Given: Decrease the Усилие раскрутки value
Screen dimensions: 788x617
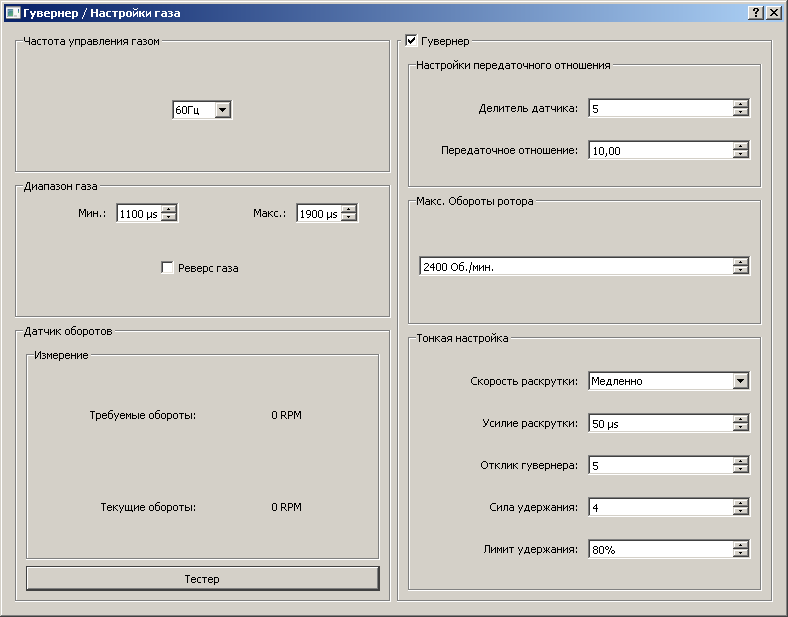Looking at the screenshot, I should coord(740,427).
